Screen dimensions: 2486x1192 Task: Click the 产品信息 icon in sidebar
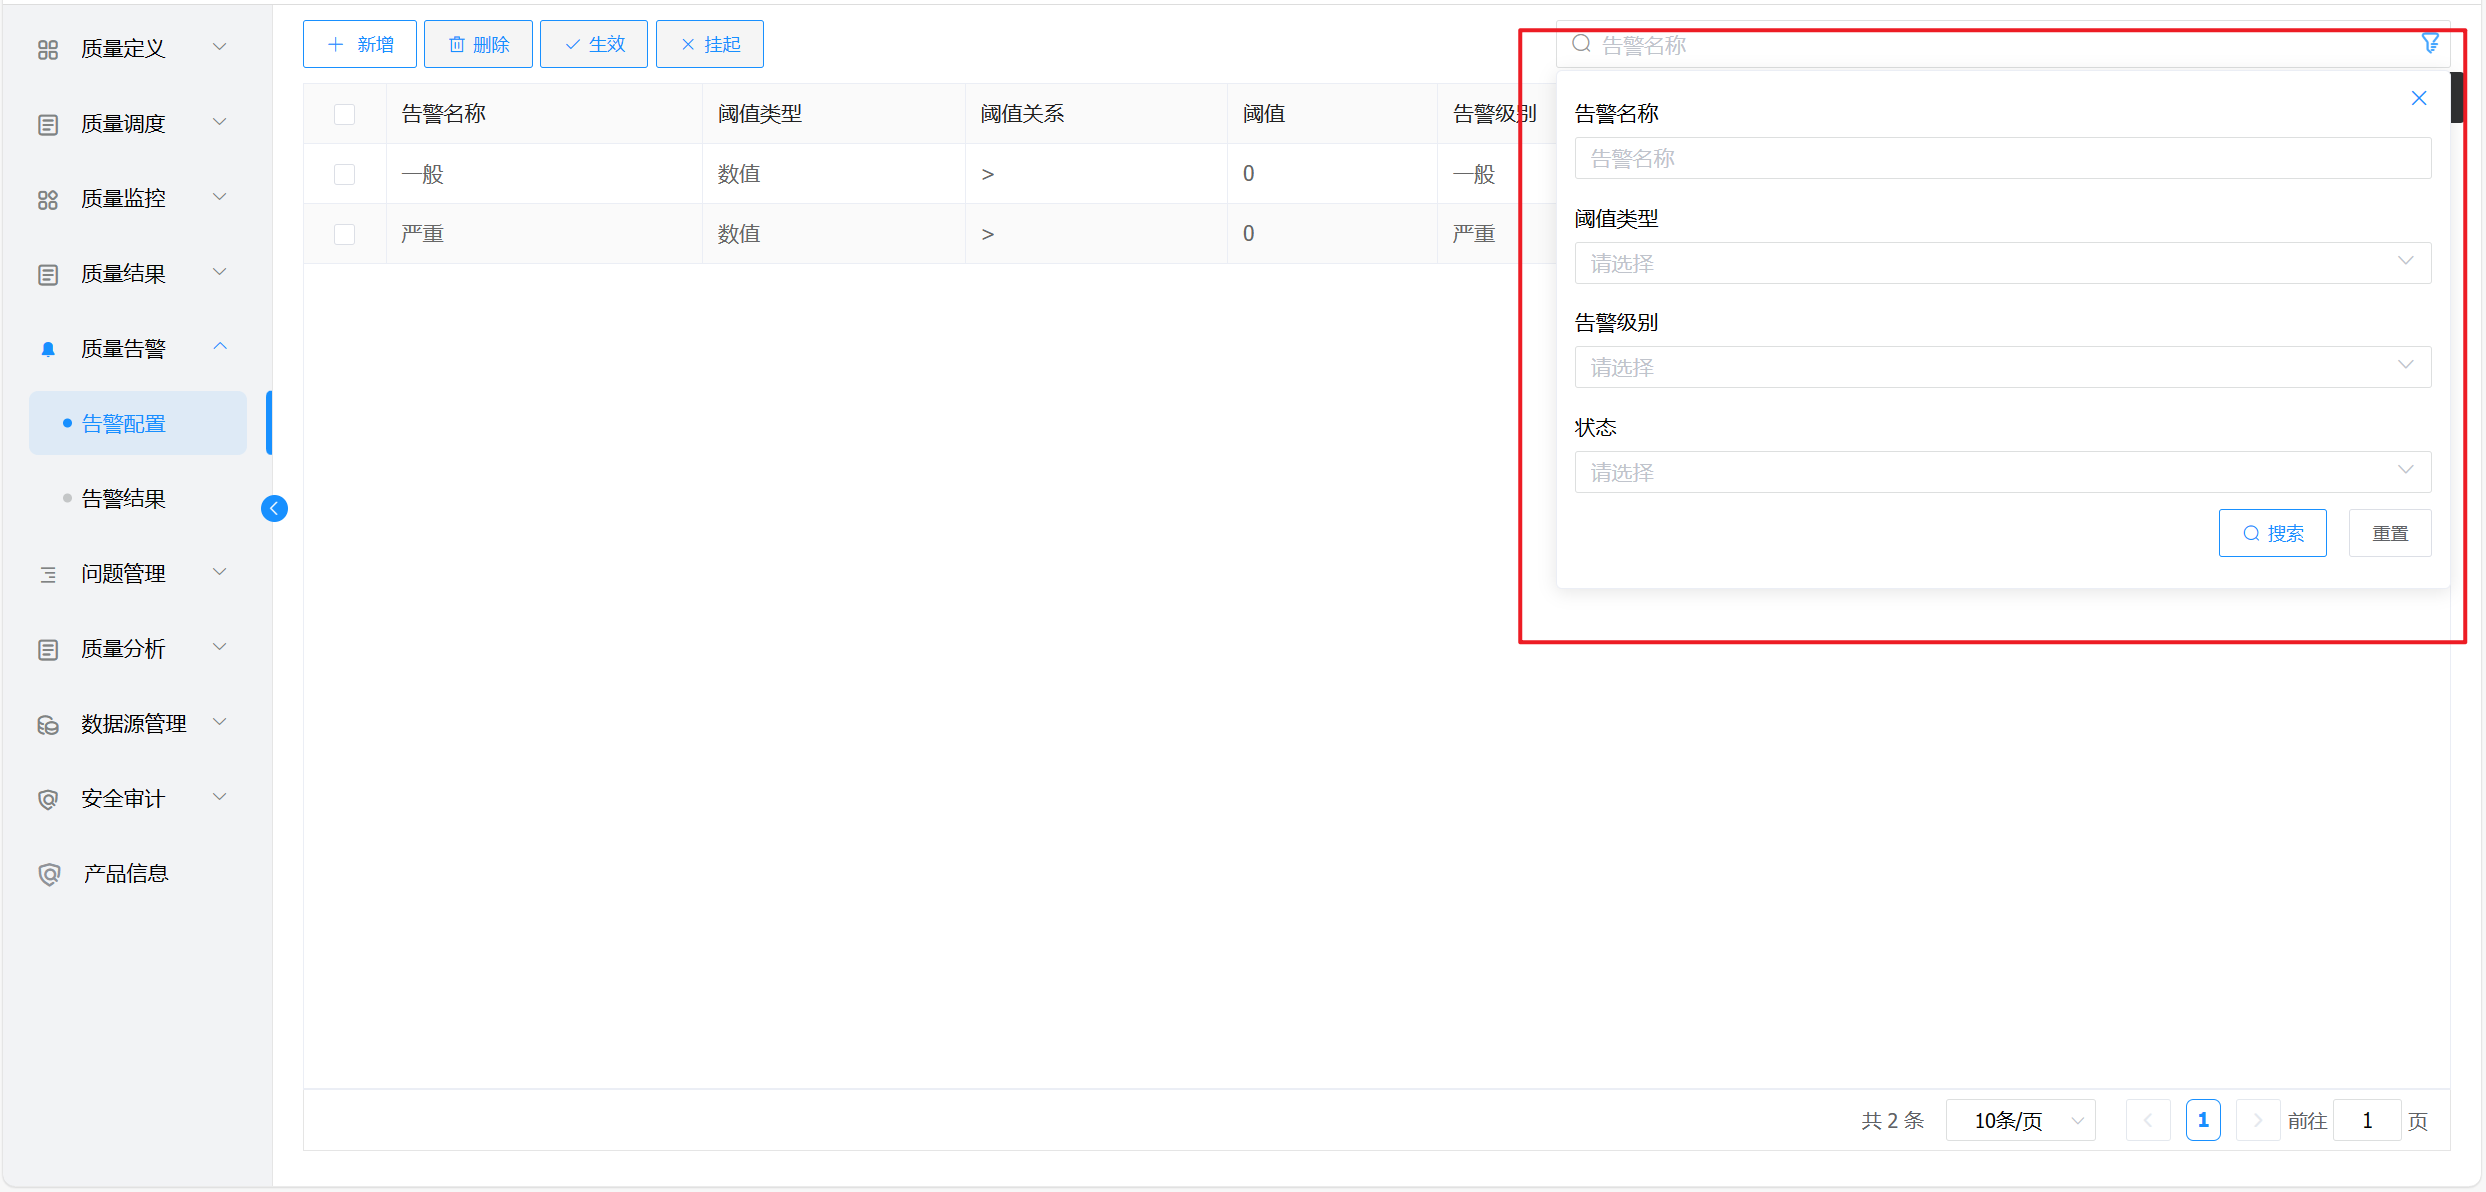[x=48, y=874]
